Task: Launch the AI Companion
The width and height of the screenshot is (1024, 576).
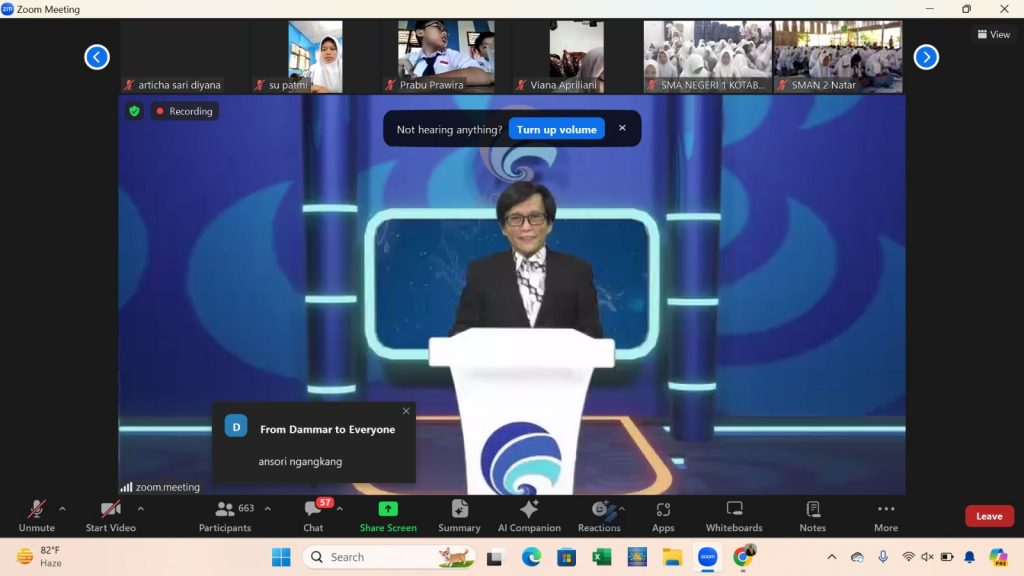Action: 529,509
